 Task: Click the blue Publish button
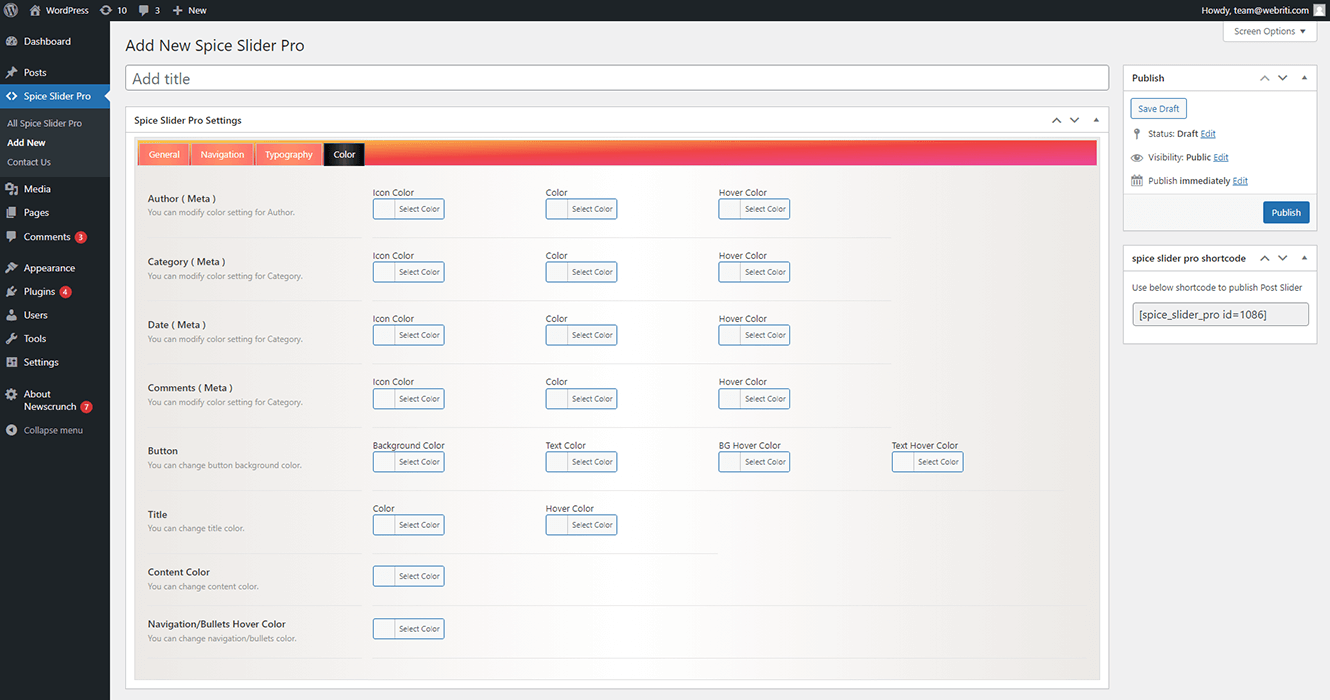click(x=1286, y=212)
